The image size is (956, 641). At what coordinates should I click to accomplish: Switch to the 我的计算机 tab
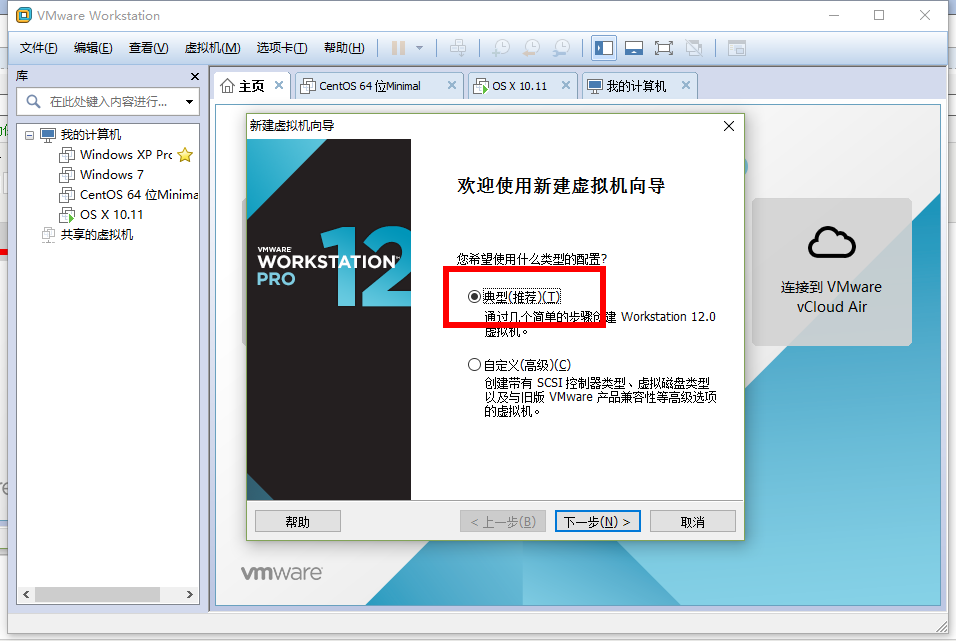(x=636, y=86)
